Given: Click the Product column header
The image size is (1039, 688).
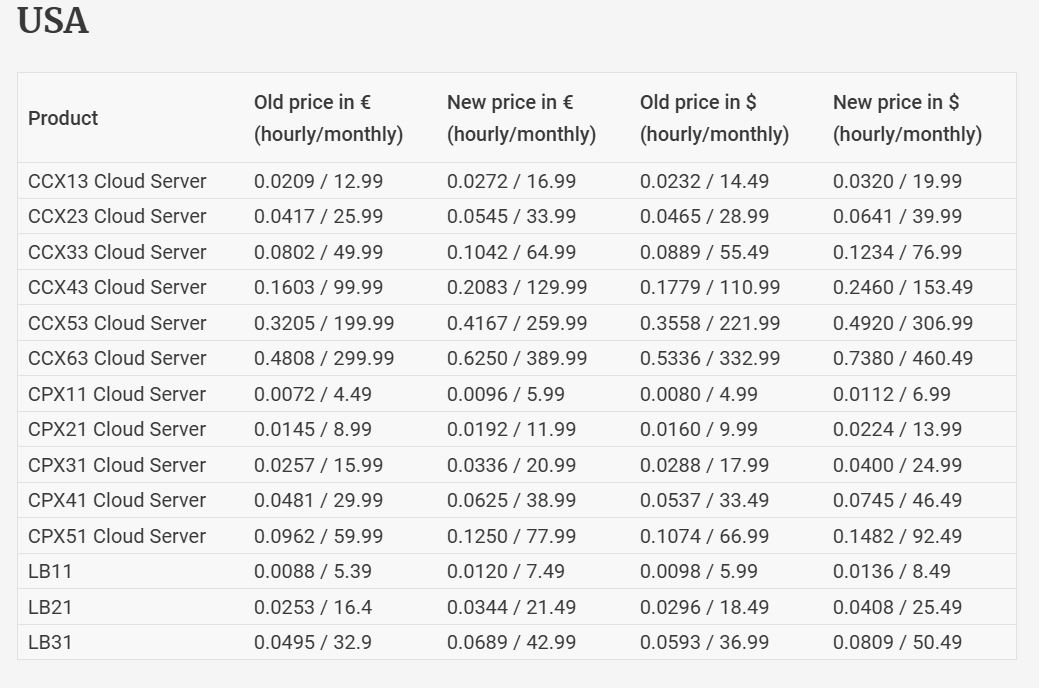Looking at the screenshot, I should tap(63, 118).
